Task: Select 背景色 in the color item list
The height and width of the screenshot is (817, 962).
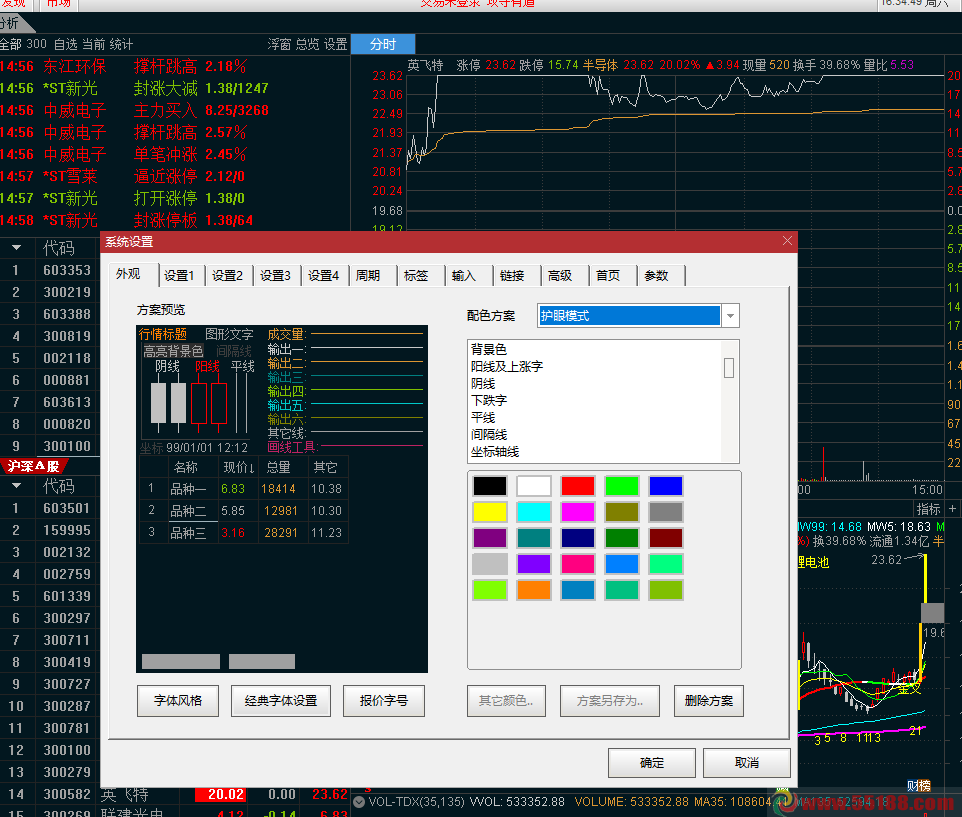Action: [489, 350]
